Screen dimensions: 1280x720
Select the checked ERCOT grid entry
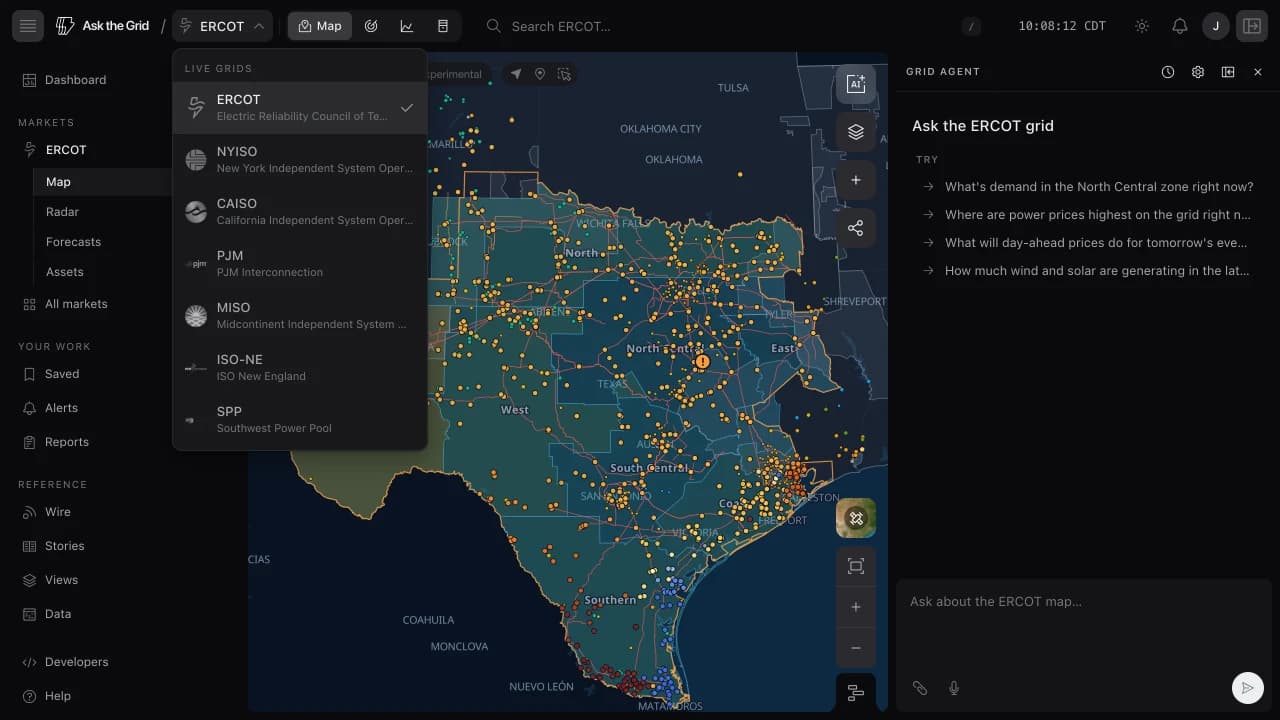click(300, 108)
